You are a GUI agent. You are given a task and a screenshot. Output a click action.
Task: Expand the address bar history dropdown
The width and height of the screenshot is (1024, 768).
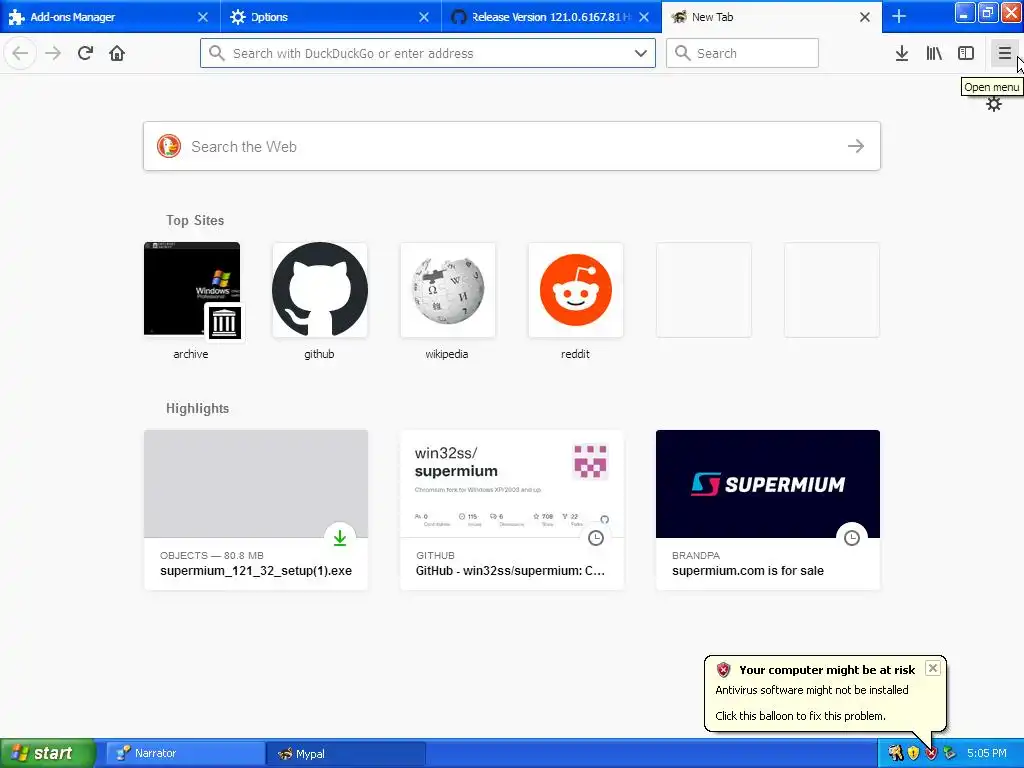click(x=641, y=53)
